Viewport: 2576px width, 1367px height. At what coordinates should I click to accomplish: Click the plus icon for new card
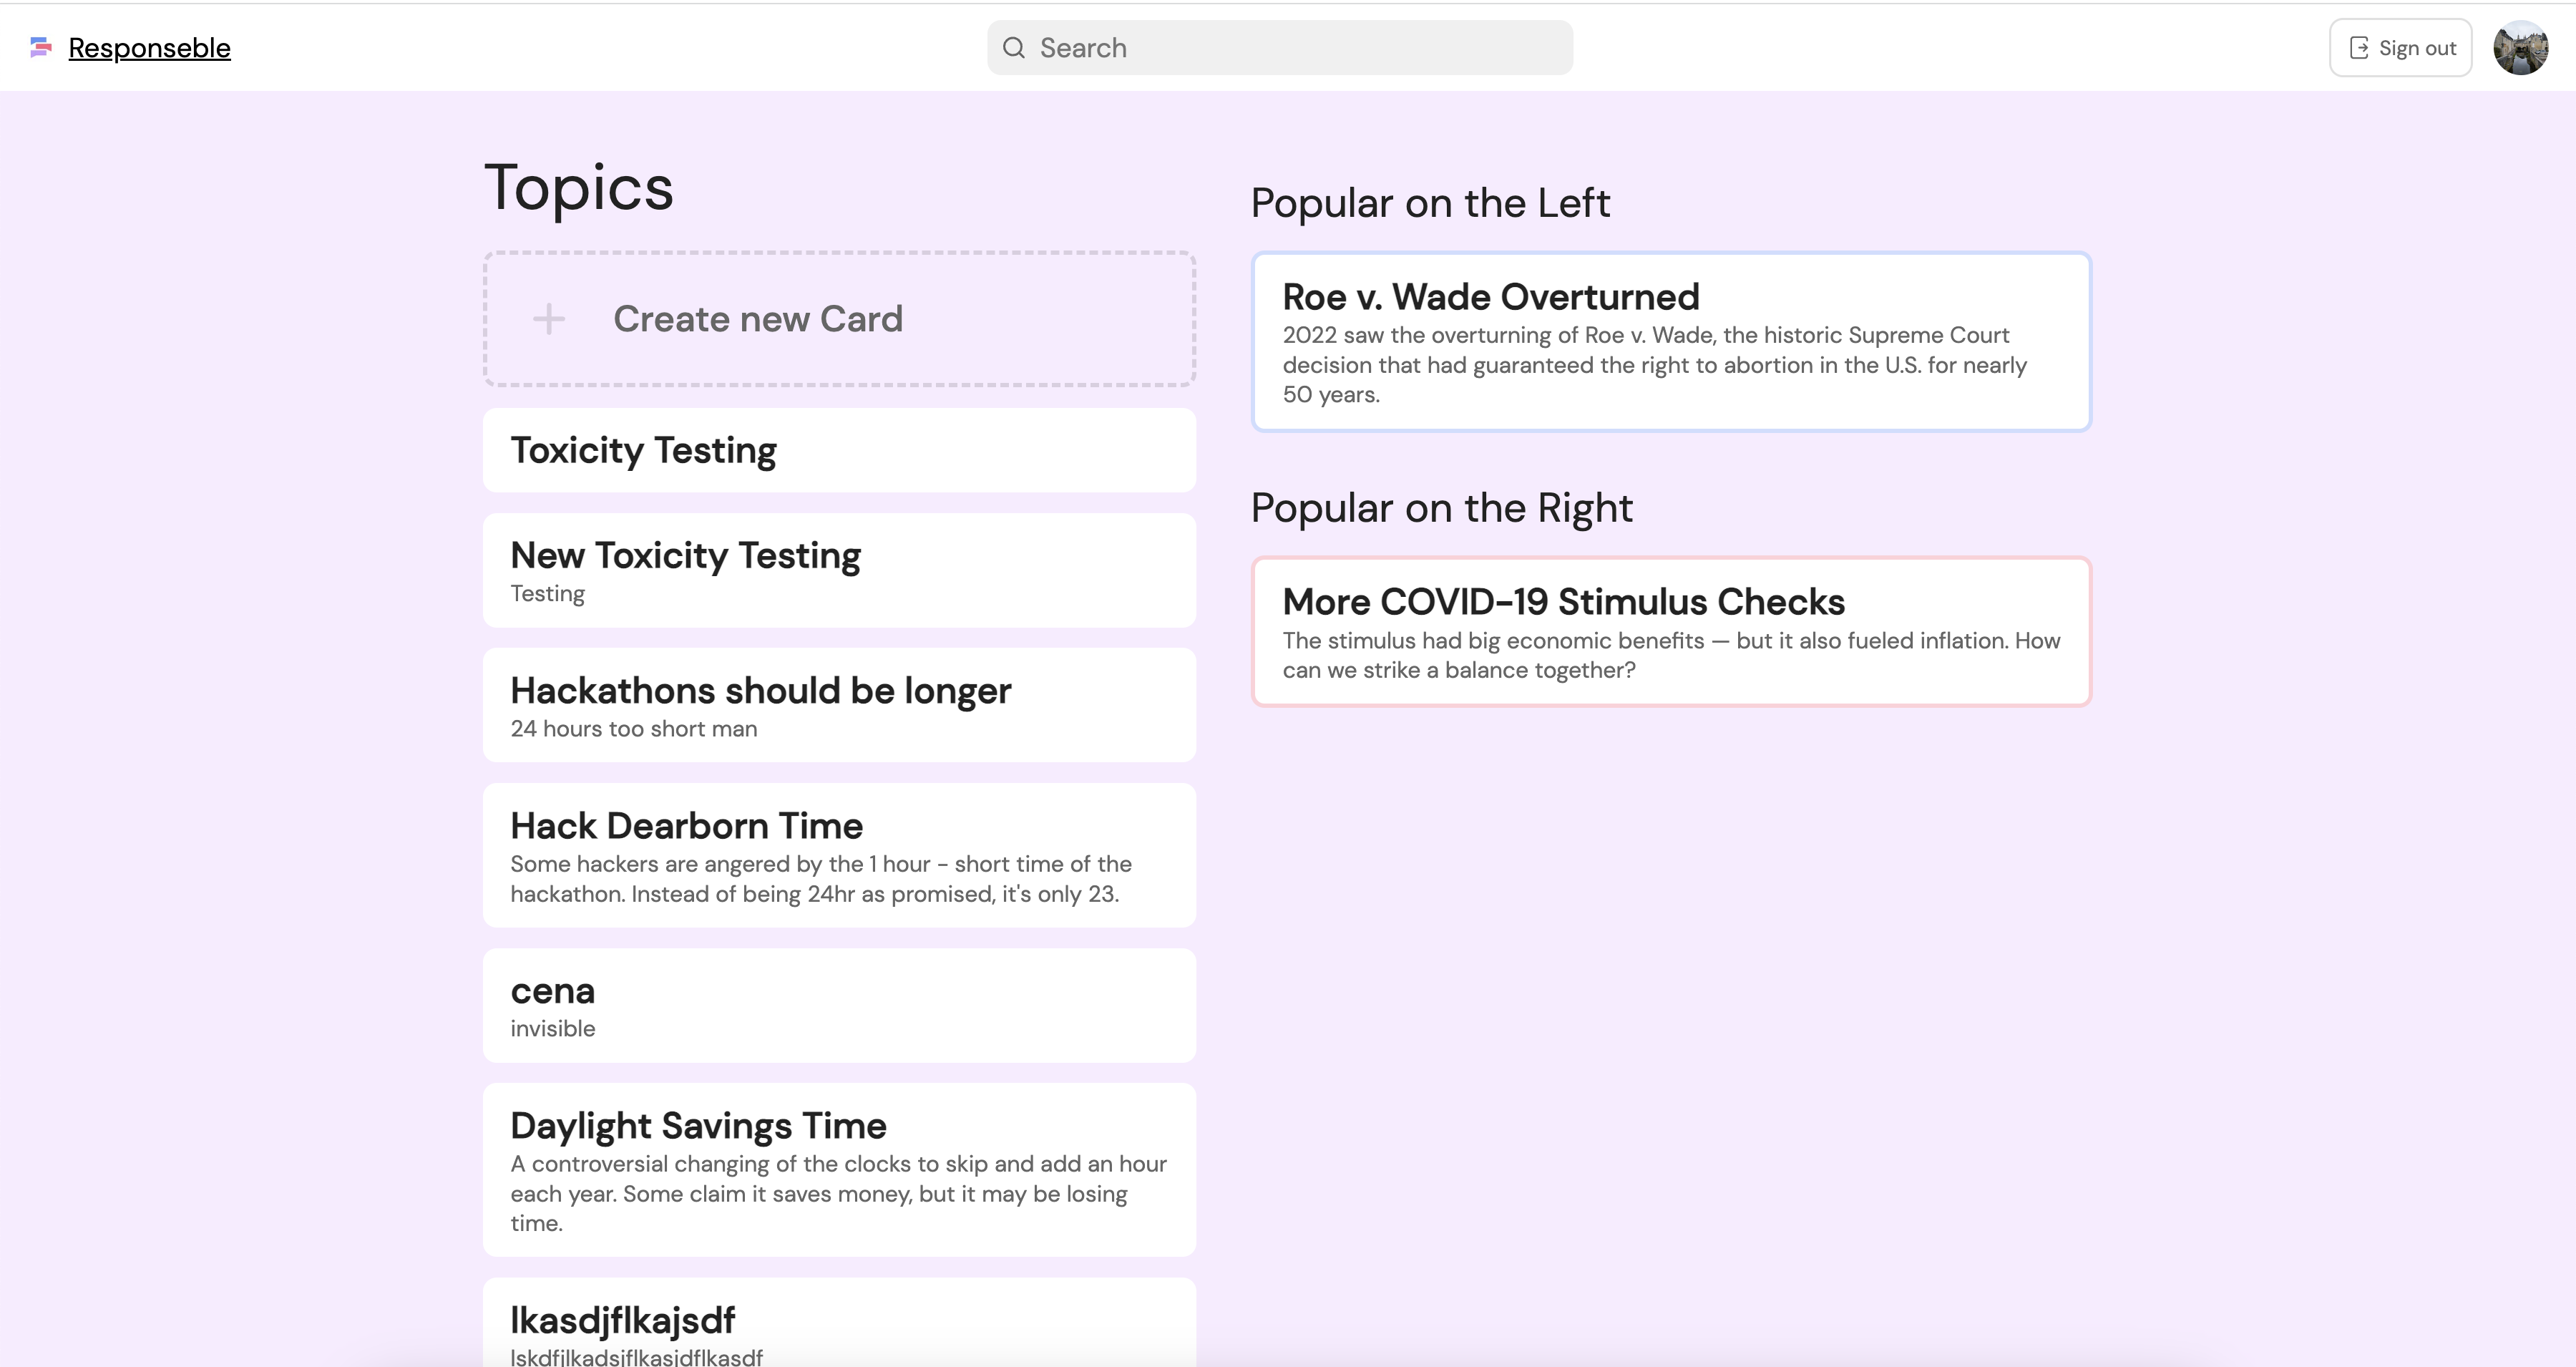tap(548, 319)
